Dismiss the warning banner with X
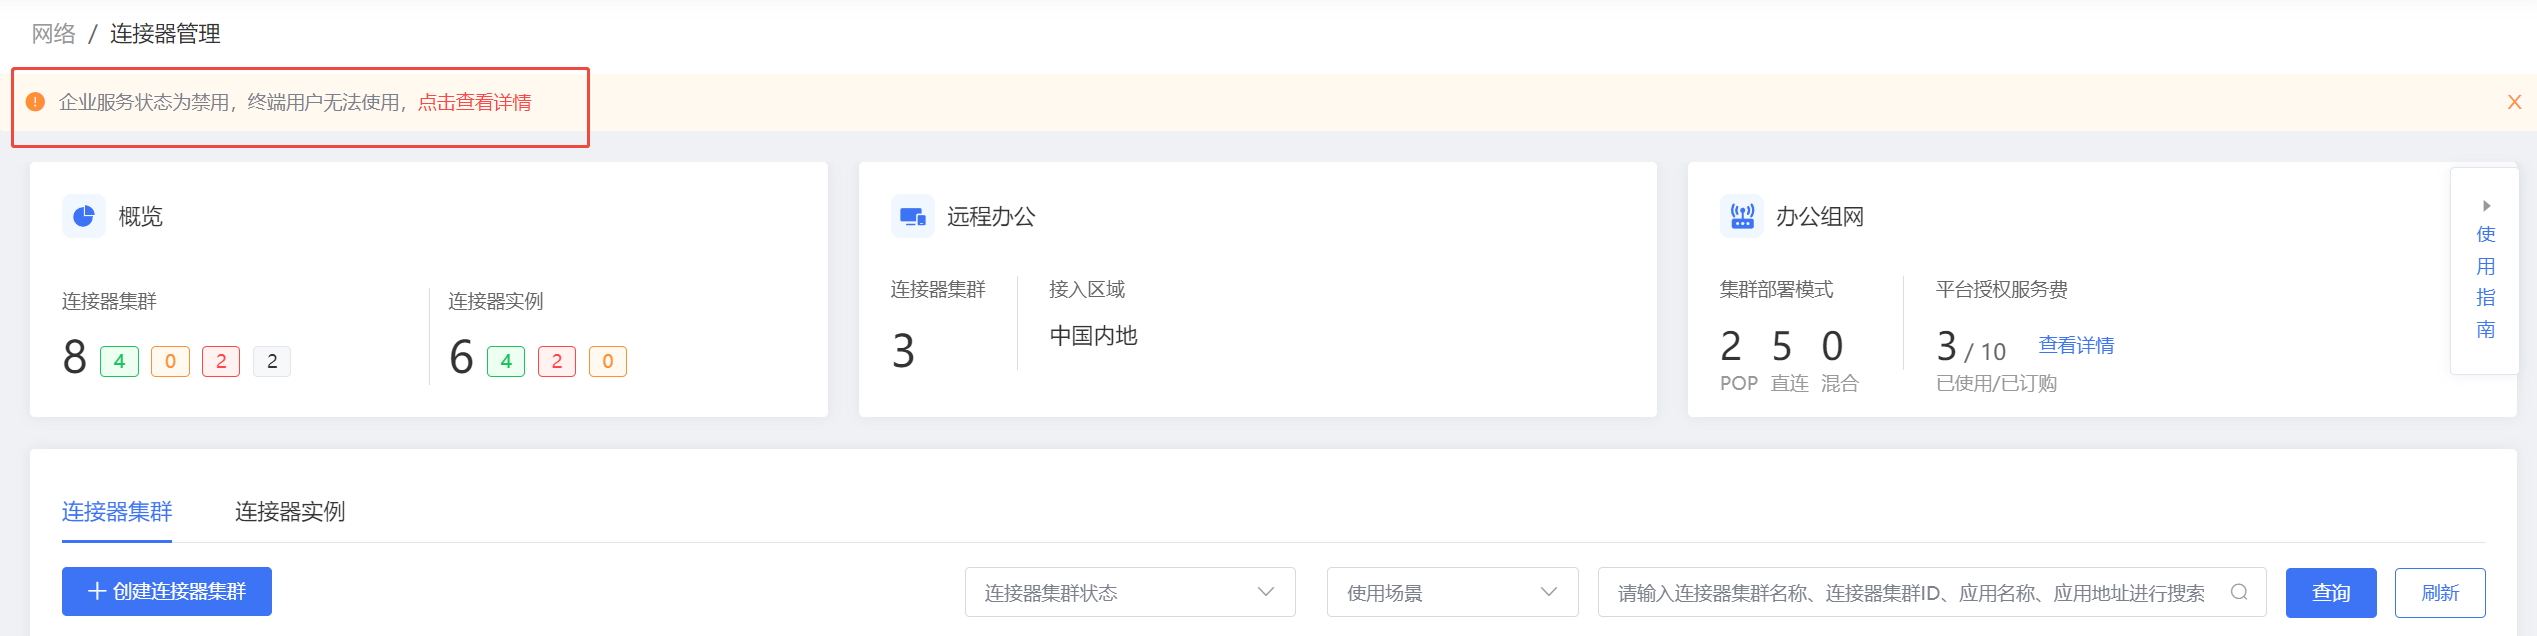Screen dimensions: 2537x636 (x=2514, y=102)
